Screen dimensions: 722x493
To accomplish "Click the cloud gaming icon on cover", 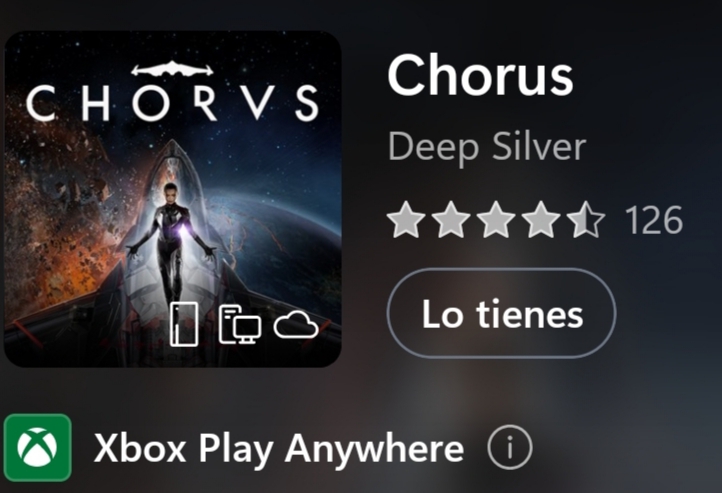I will click(296, 325).
